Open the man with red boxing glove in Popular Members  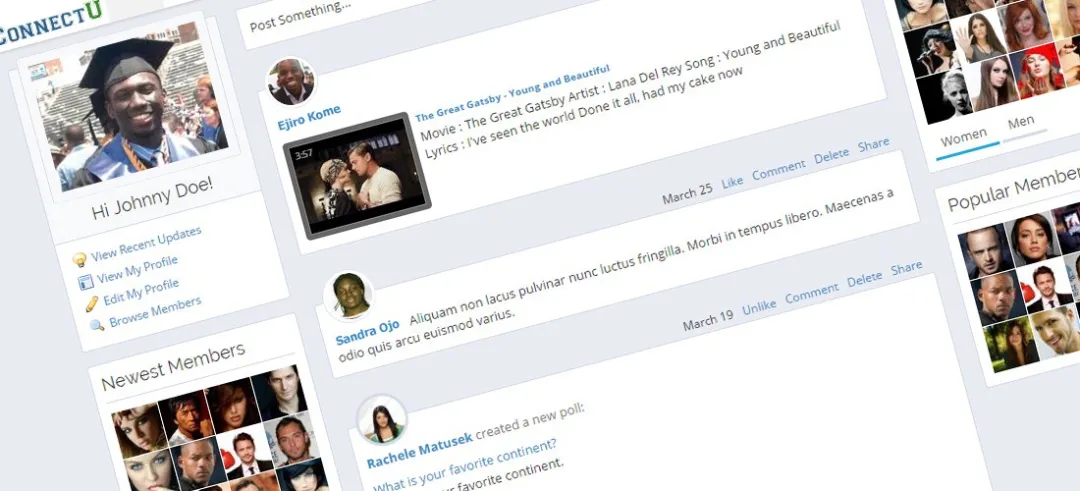pyautogui.click(x=1047, y=284)
